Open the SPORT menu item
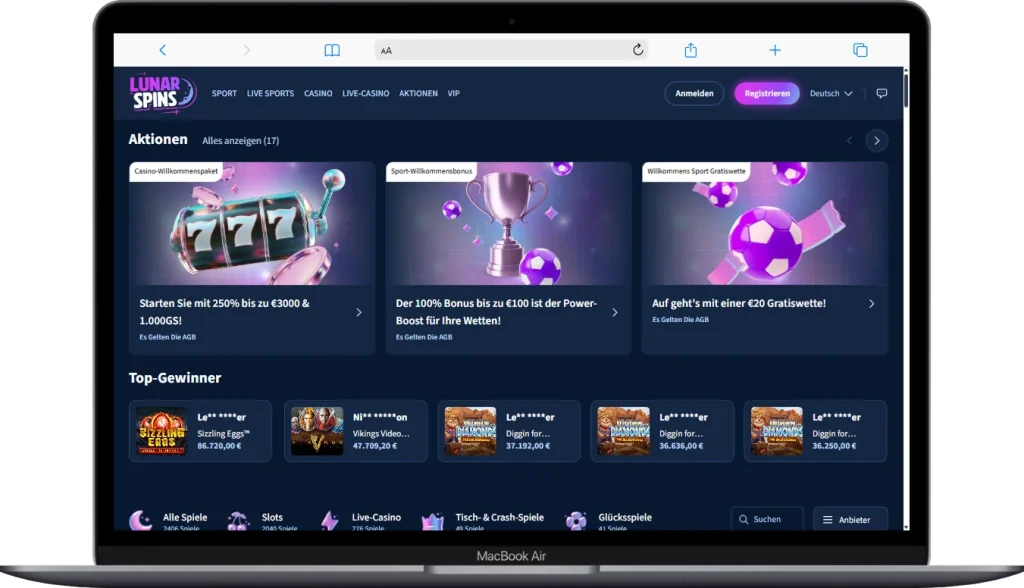1024x588 pixels. coord(224,93)
